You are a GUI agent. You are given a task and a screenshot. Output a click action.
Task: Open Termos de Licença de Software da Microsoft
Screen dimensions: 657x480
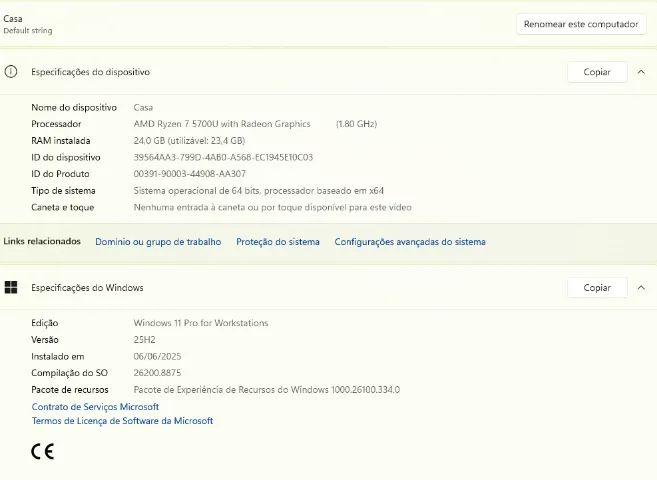[x=122, y=421]
